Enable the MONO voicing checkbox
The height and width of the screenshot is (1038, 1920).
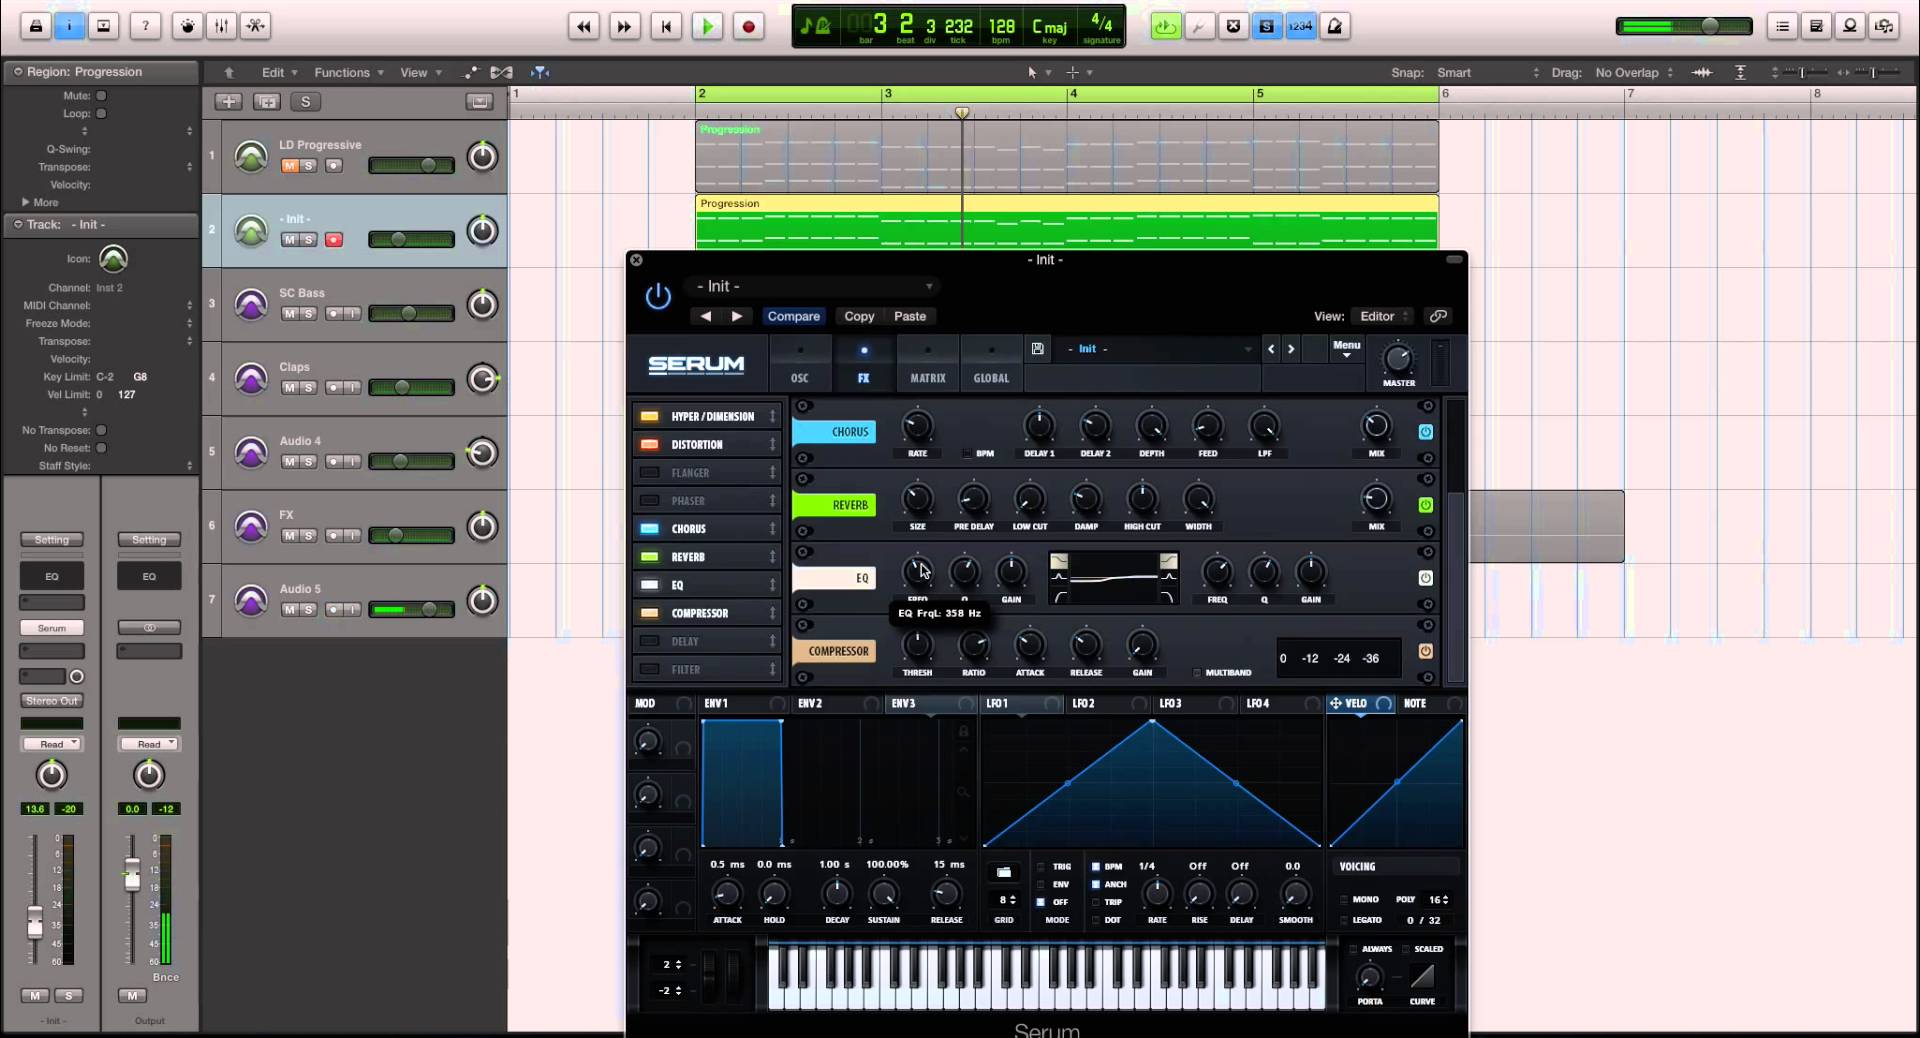[x=1344, y=900]
